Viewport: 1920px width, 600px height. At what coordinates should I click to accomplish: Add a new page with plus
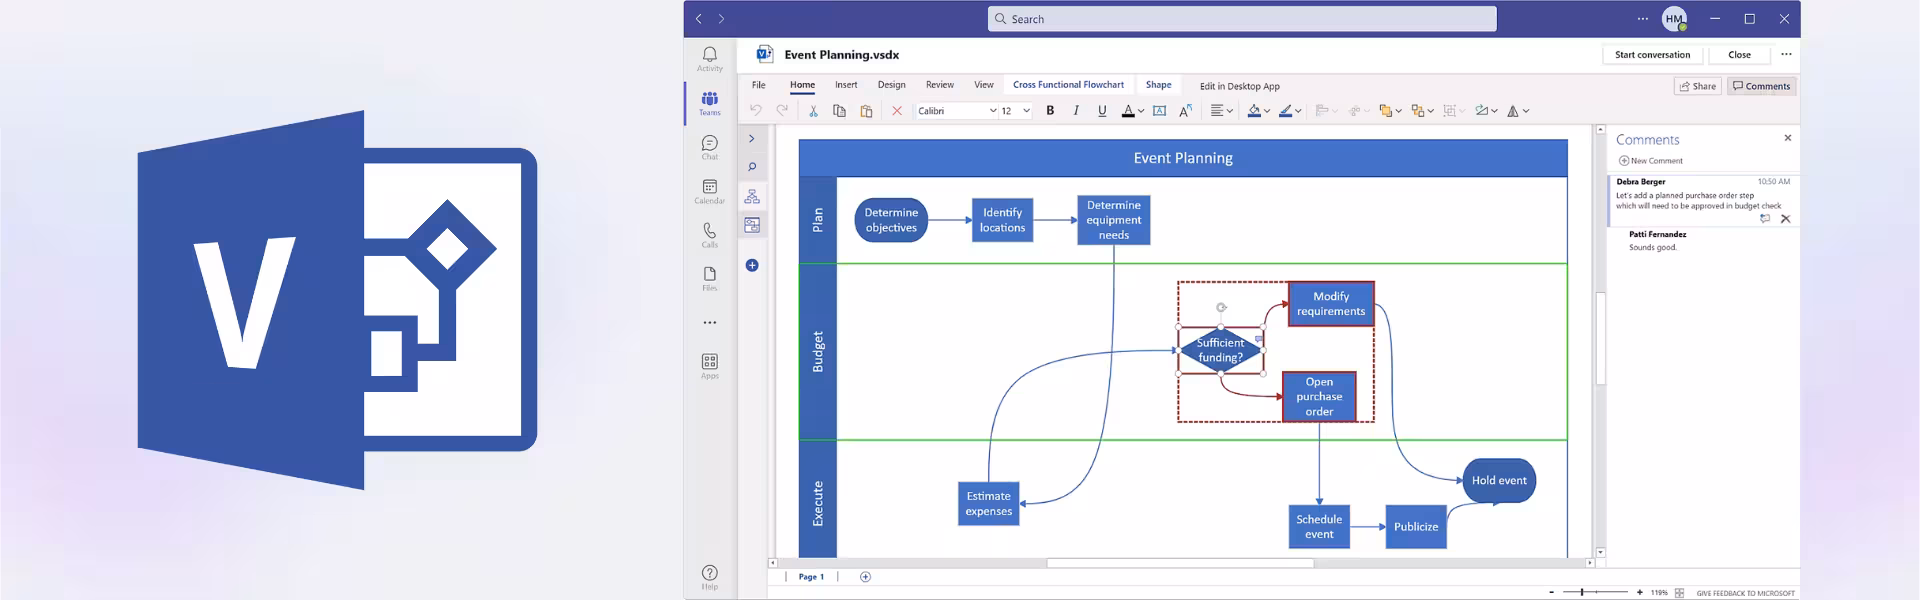click(866, 577)
